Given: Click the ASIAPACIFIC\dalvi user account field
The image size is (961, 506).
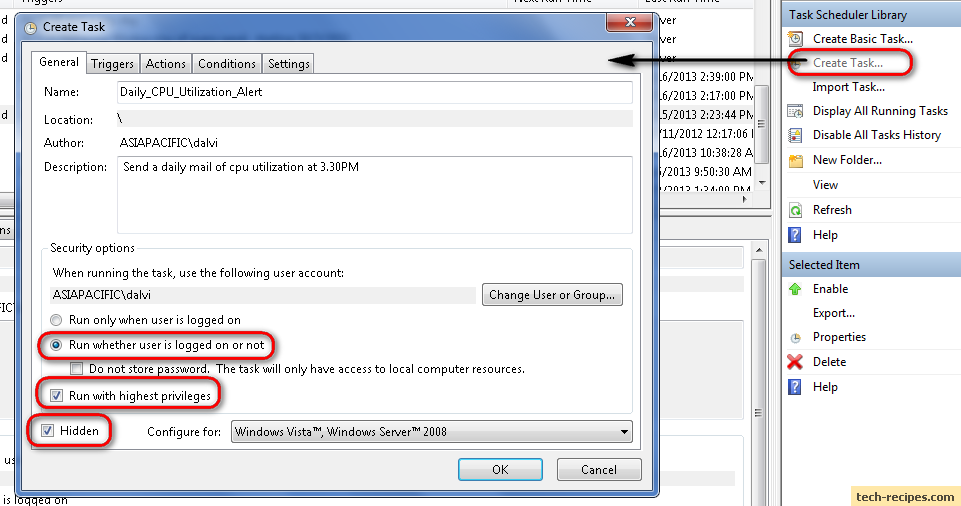Looking at the screenshot, I should 263,295.
